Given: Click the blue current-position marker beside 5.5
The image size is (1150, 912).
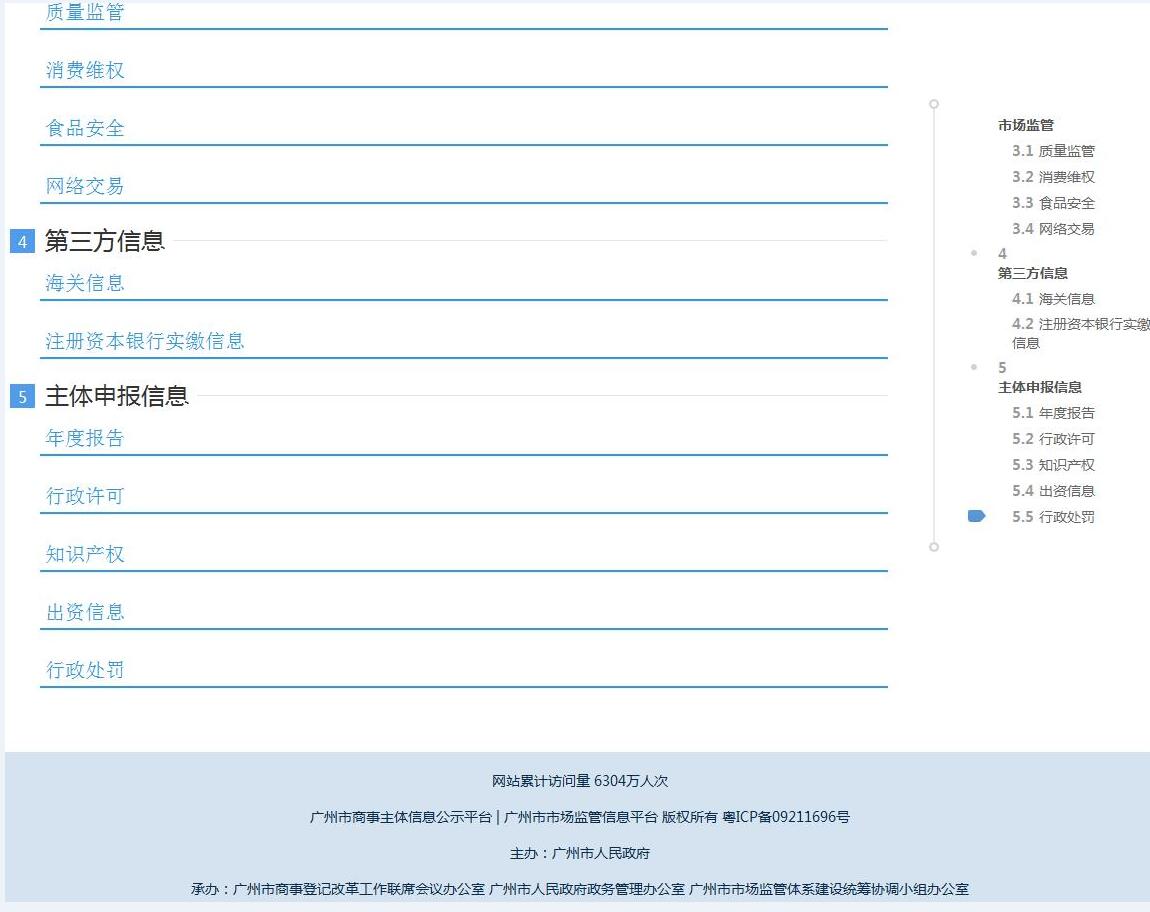Looking at the screenshot, I should pyautogui.click(x=976, y=517).
